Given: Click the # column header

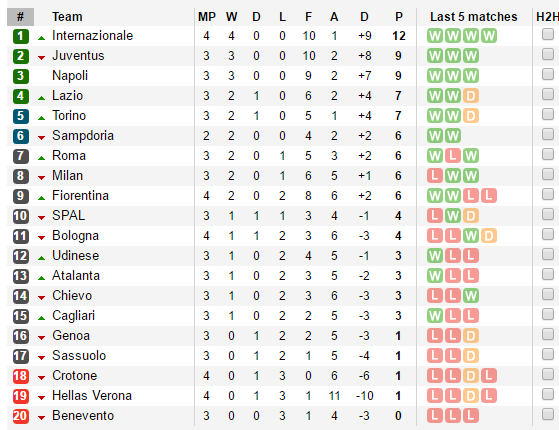Looking at the screenshot, I should [x=20, y=17].
